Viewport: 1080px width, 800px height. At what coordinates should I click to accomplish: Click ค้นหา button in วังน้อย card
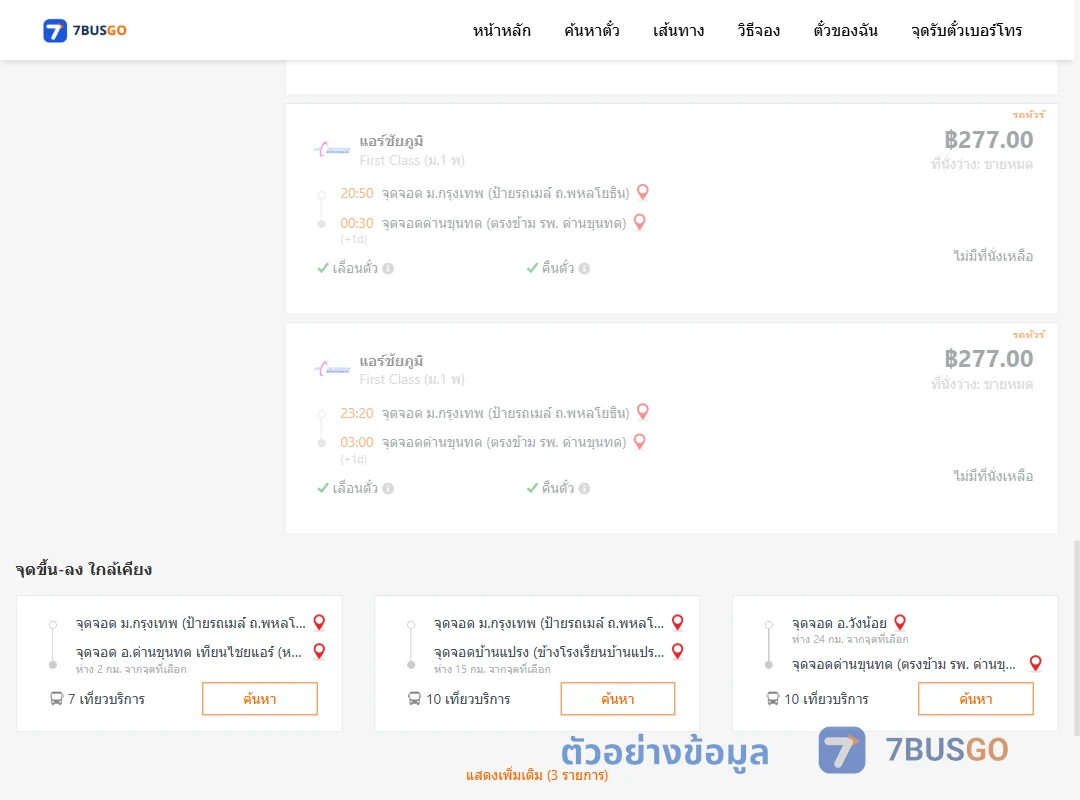[x=976, y=699]
